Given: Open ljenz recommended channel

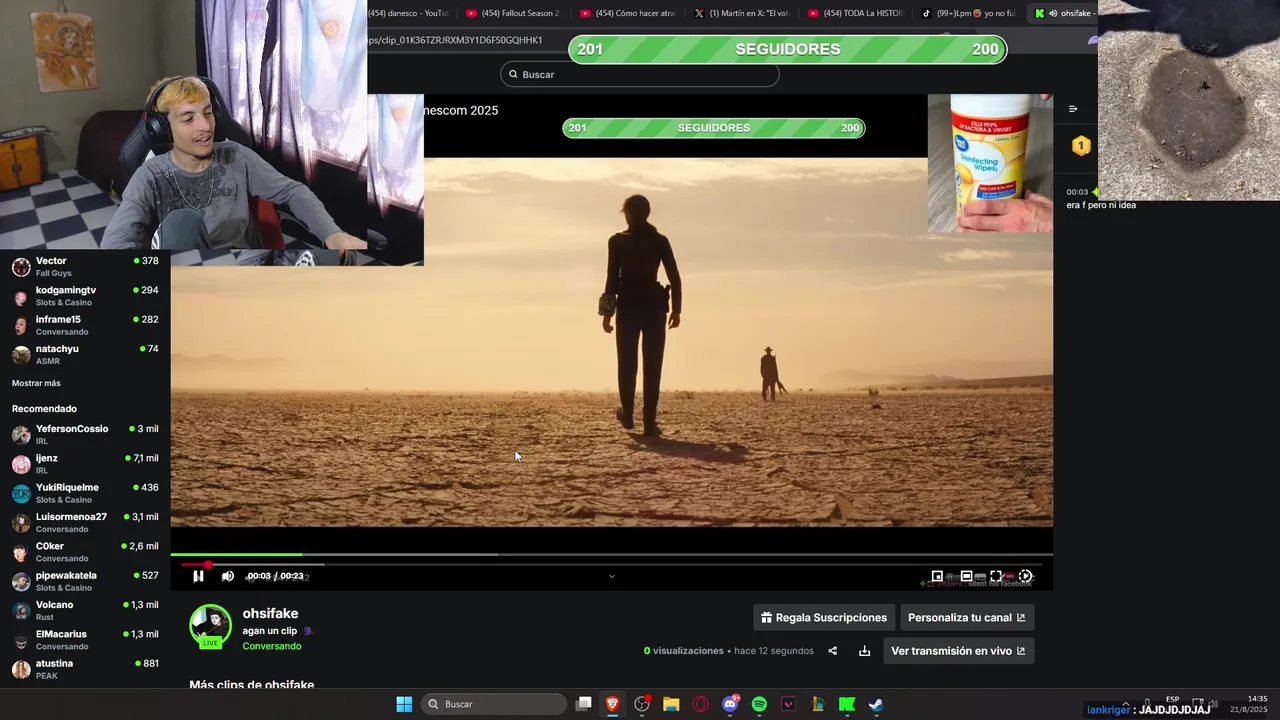Looking at the screenshot, I should click(x=85, y=464).
